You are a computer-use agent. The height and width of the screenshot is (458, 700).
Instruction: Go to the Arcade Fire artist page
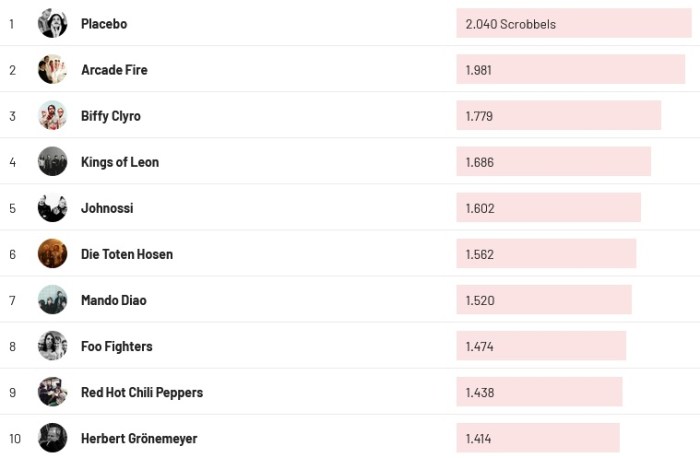pos(114,70)
